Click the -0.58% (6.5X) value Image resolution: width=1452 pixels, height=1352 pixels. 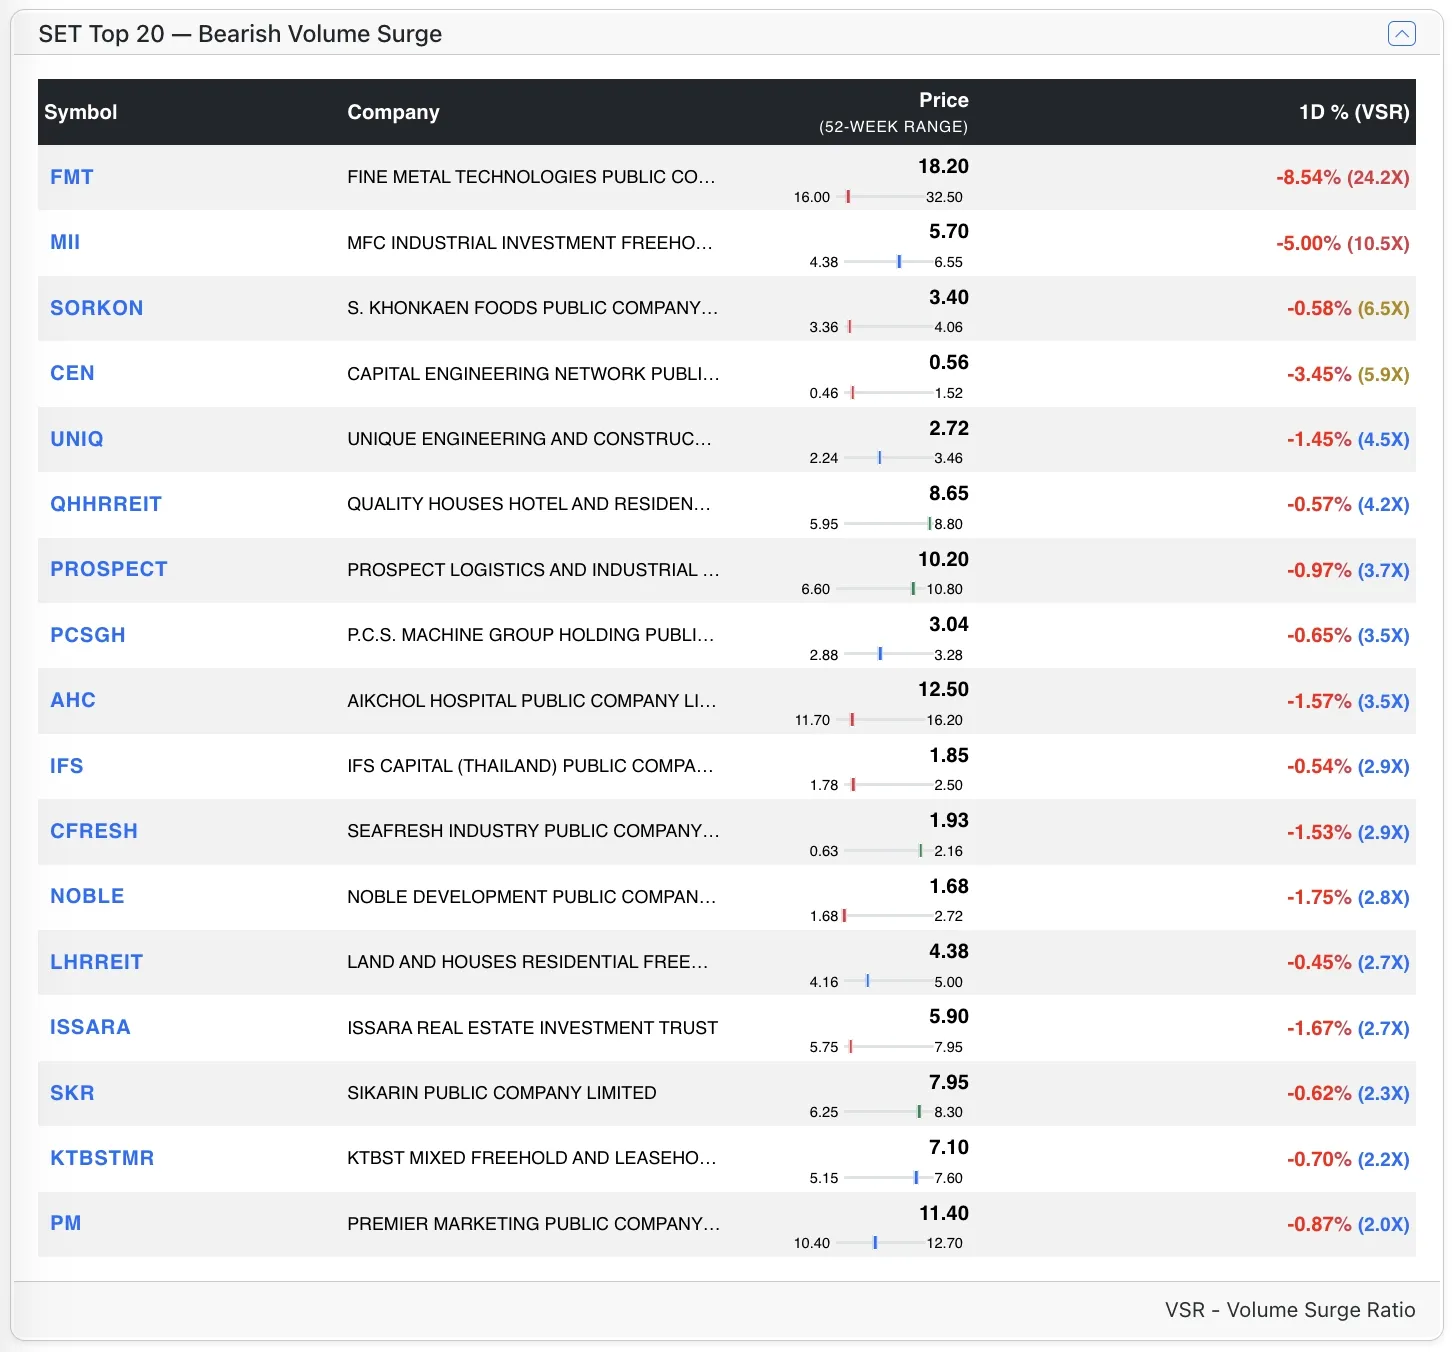(1348, 309)
